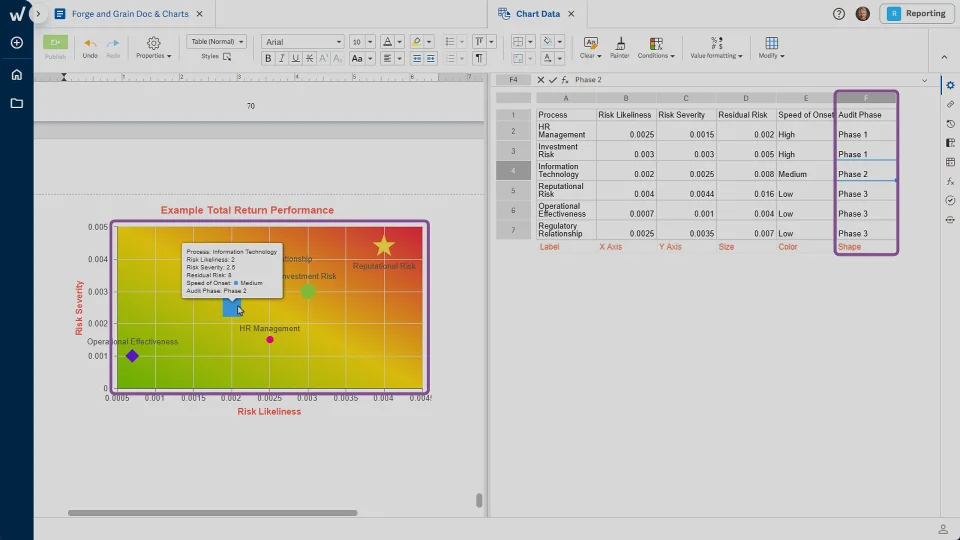Select column header F
Viewport: 960px width, 540px height.
[866, 98]
